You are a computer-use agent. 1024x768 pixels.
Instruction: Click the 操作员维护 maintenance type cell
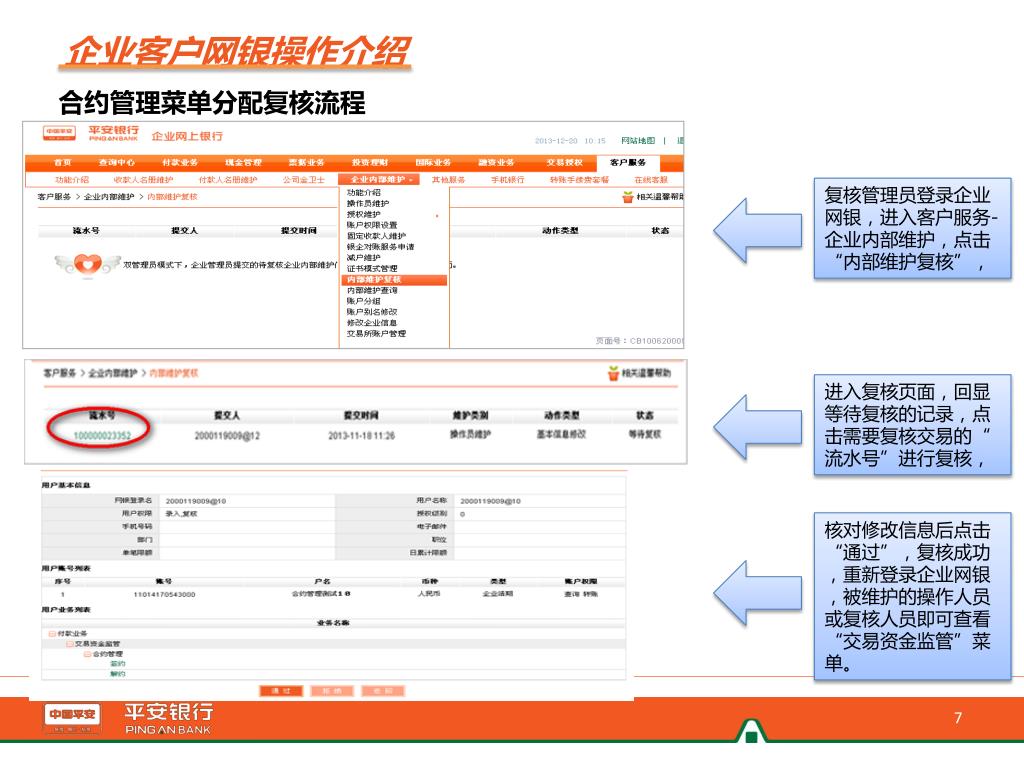[x=470, y=434]
